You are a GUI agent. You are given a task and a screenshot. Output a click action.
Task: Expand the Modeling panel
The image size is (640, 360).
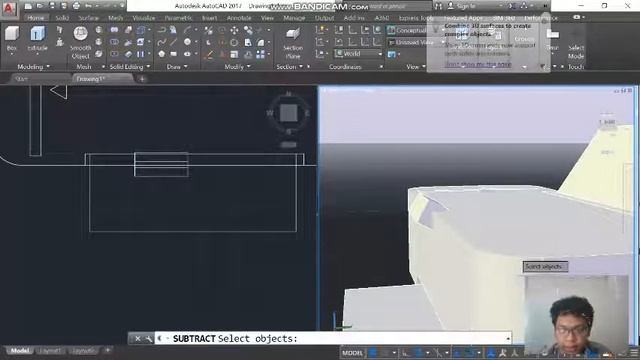click(33, 67)
